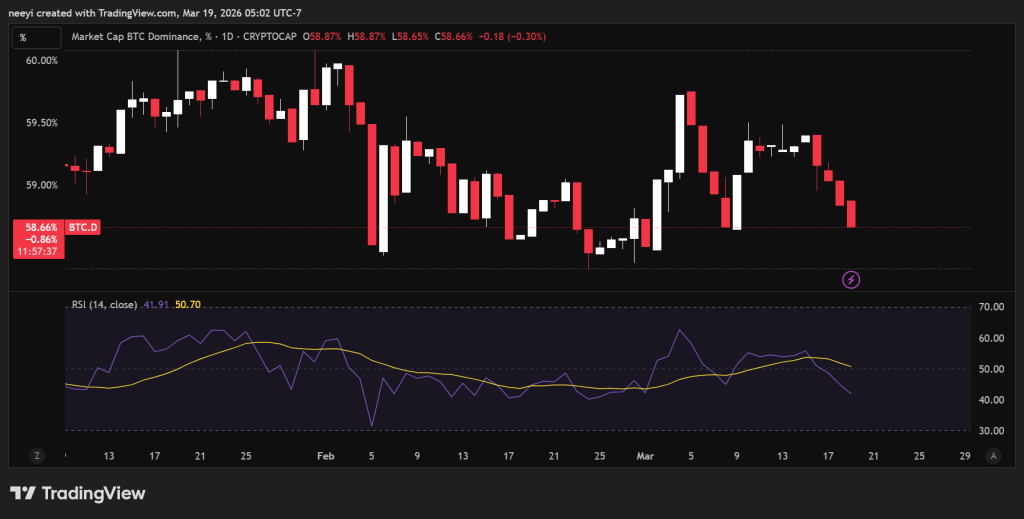Click the red 58.66% current price label
The image size is (1024, 519).
(x=38, y=228)
